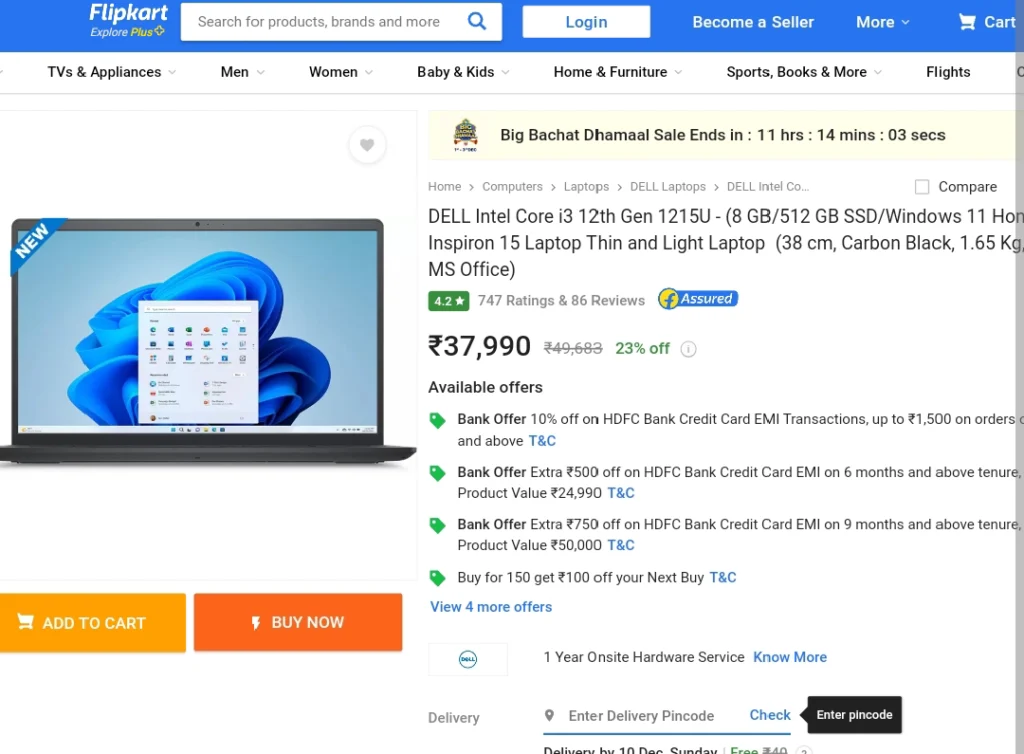Tick the Compare checkbox

921,187
